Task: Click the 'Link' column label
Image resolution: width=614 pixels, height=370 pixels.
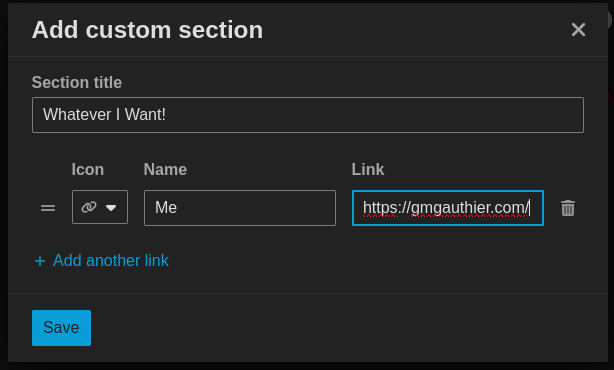Action: coord(368,170)
